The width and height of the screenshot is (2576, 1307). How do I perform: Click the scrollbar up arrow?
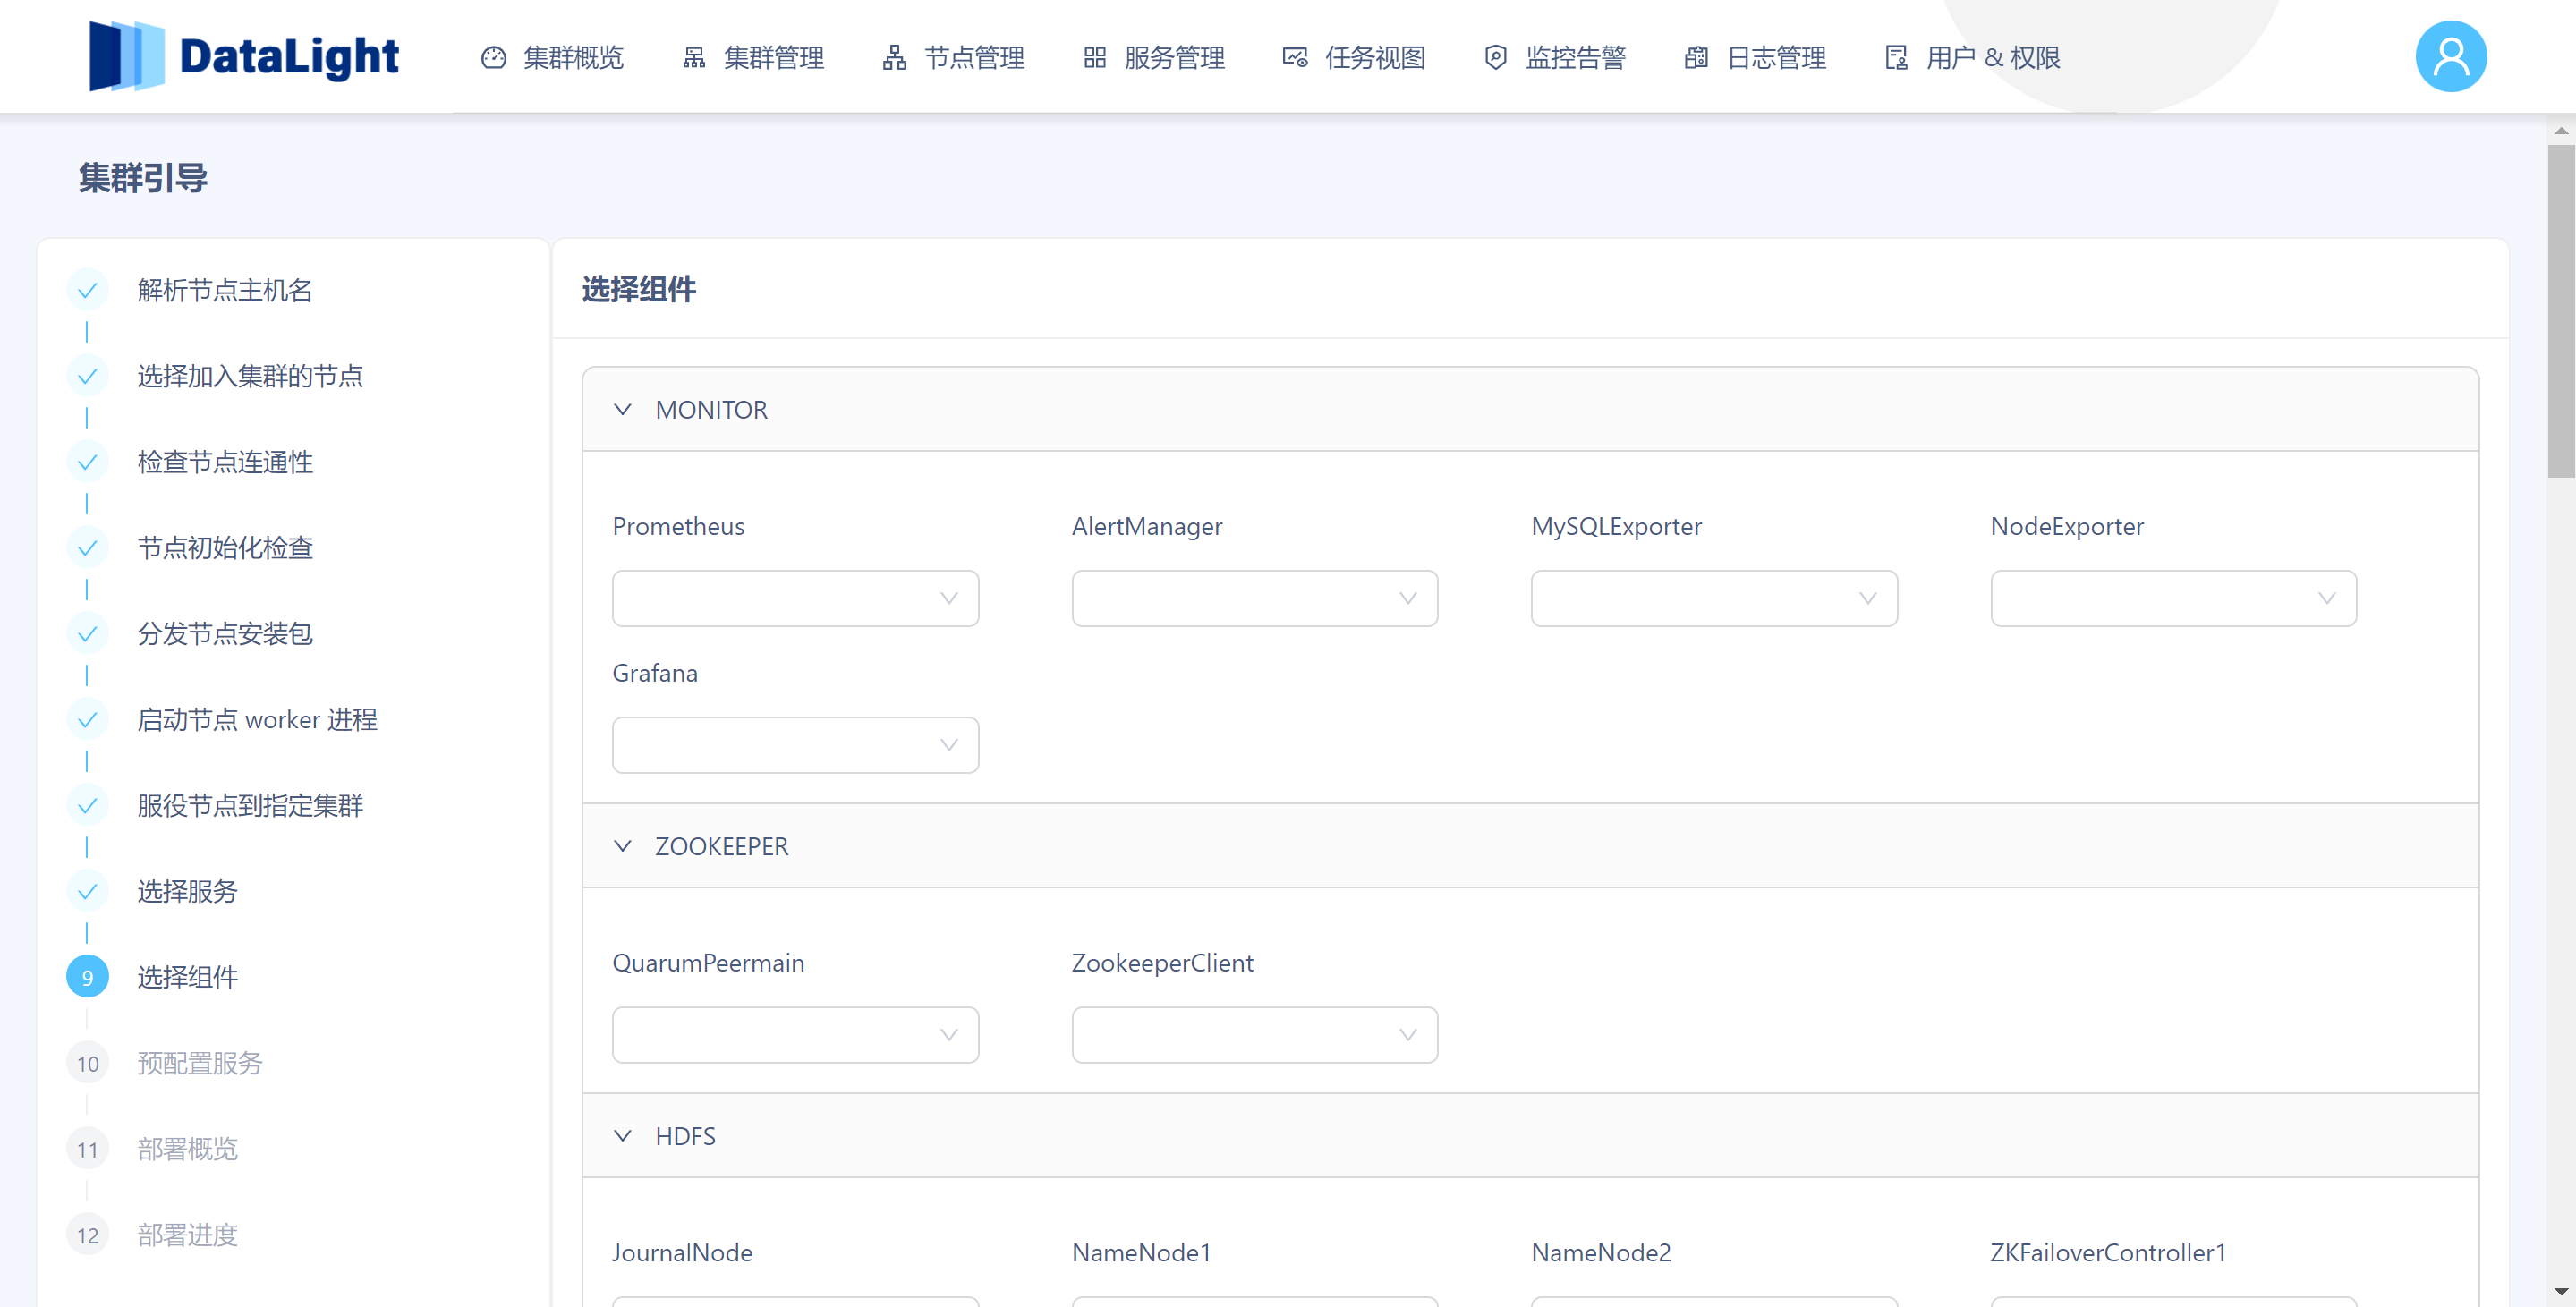pos(2561,130)
